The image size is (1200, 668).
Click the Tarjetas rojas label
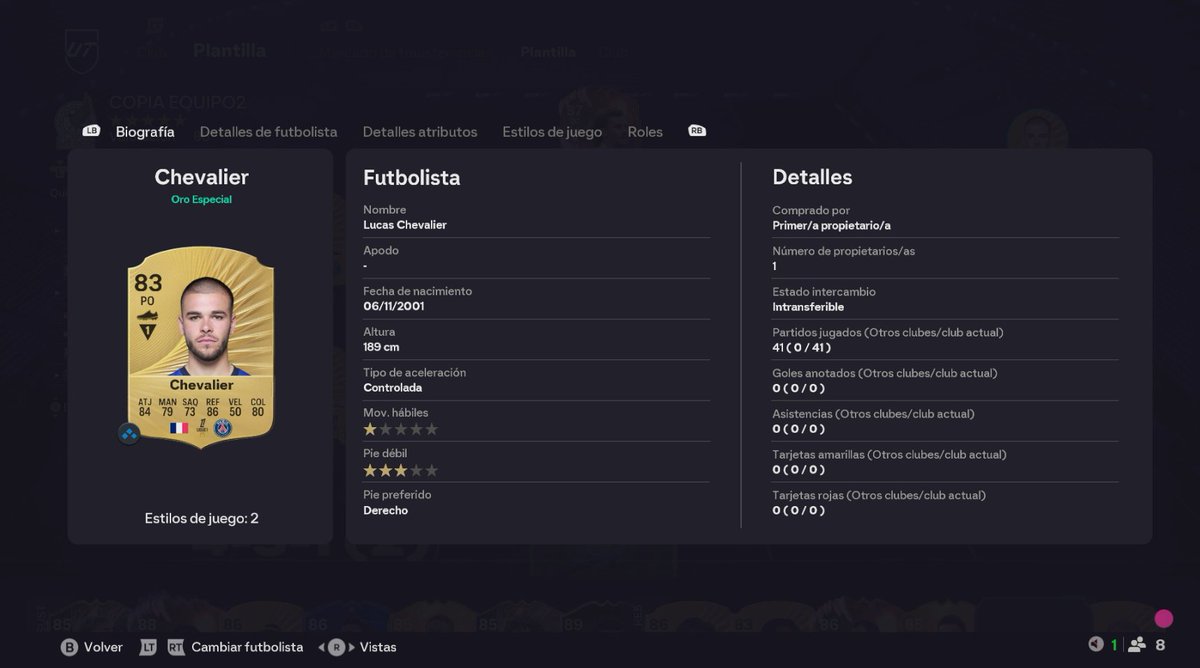tap(879, 495)
